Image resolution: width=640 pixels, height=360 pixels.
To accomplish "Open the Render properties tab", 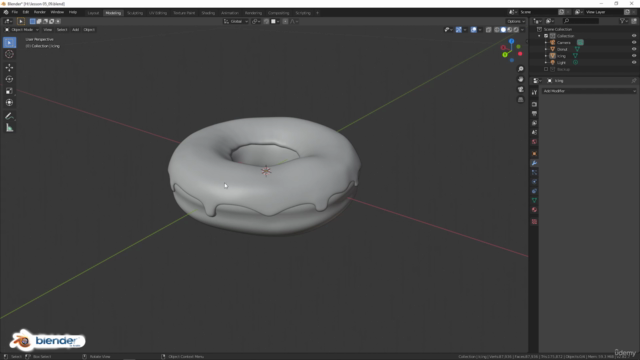I will click(x=534, y=104).
